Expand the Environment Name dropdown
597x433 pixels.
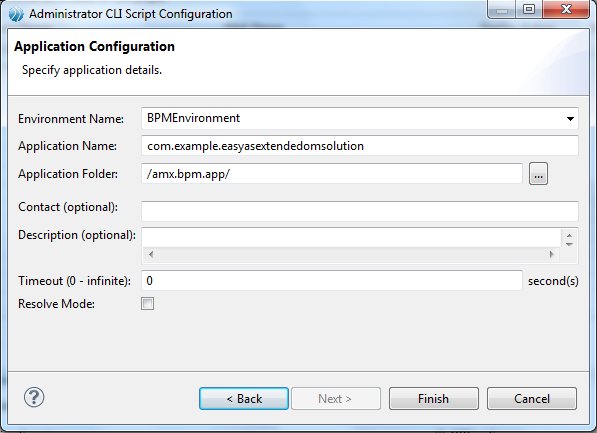coord(570,118)
